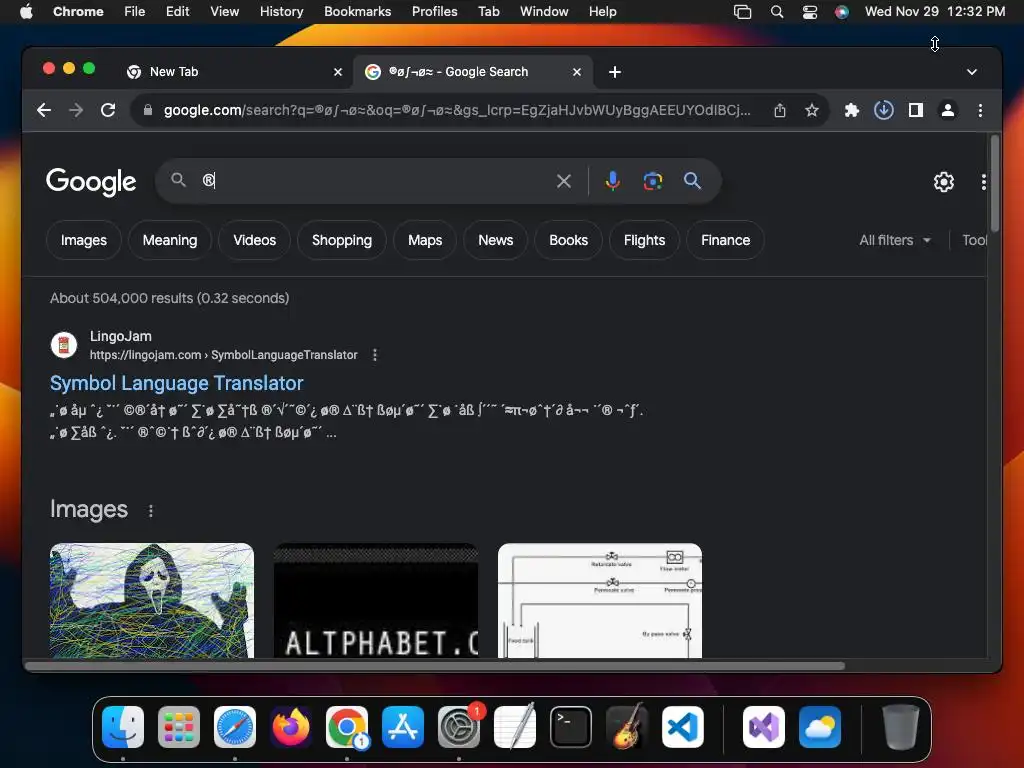Click the Google logo
The image size is (1024, 768).
pyautogui.click(x=91, y=182)
